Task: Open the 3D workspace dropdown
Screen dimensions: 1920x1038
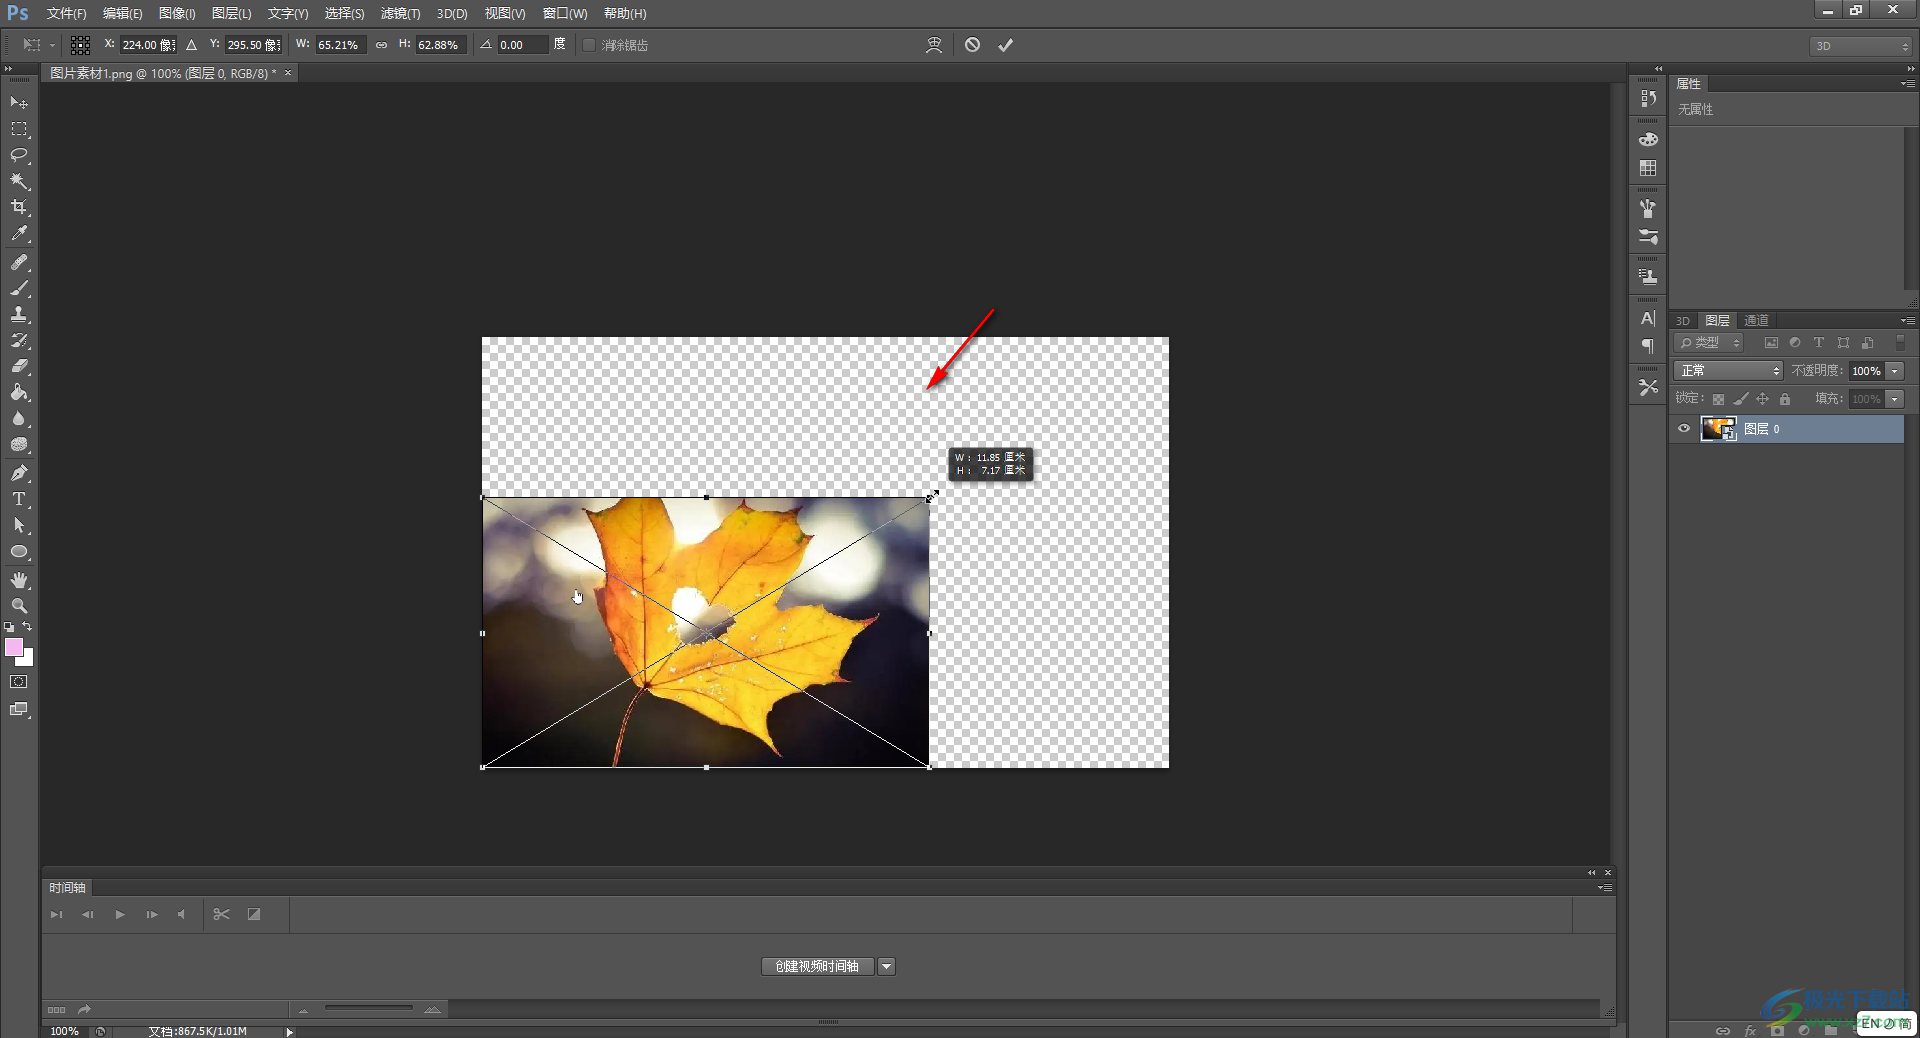Action: 1861,46
